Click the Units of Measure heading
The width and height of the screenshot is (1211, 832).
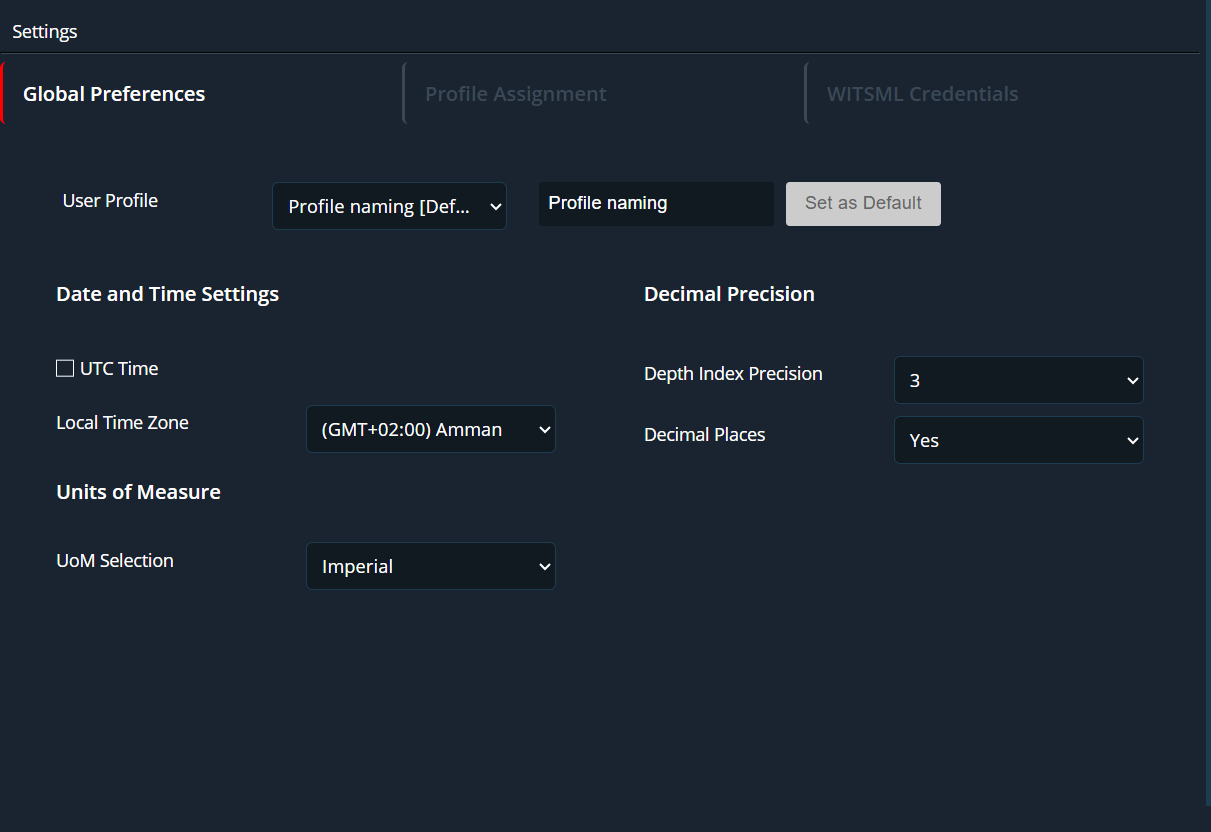click(x=138, y=492)
